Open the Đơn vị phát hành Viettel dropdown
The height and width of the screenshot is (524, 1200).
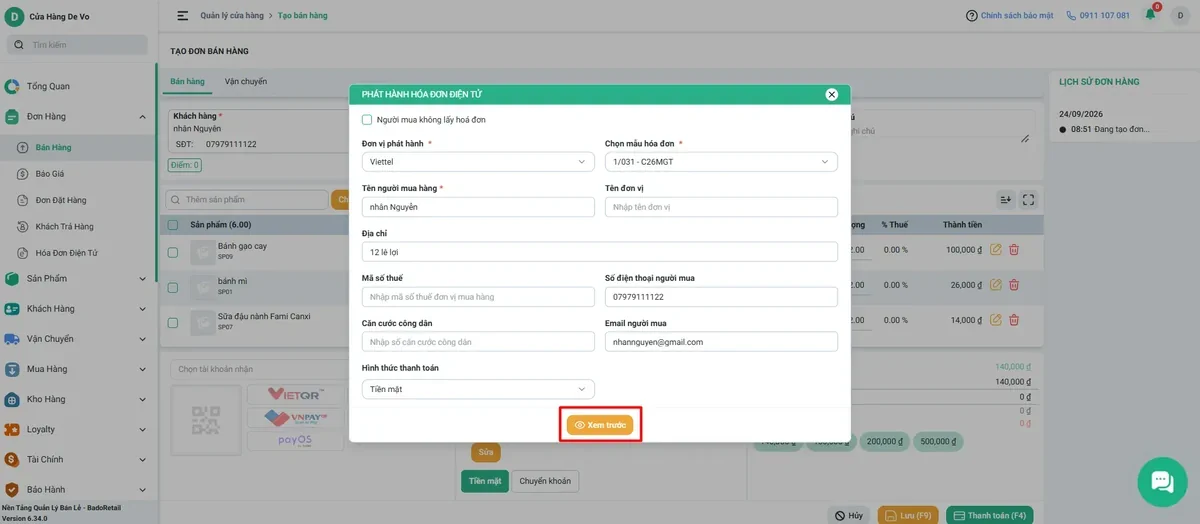(478, 162)
